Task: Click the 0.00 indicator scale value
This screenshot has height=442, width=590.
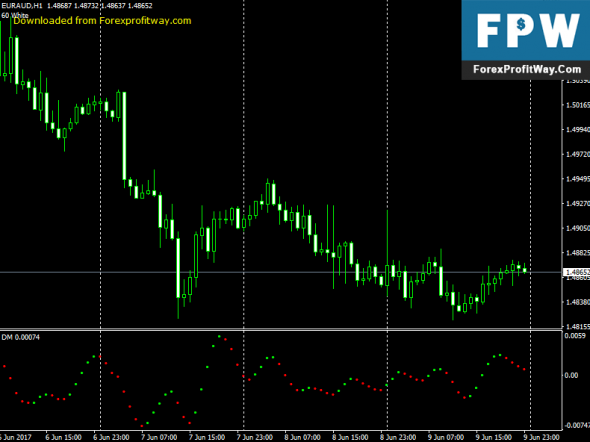Action: [x=571, y=375]
